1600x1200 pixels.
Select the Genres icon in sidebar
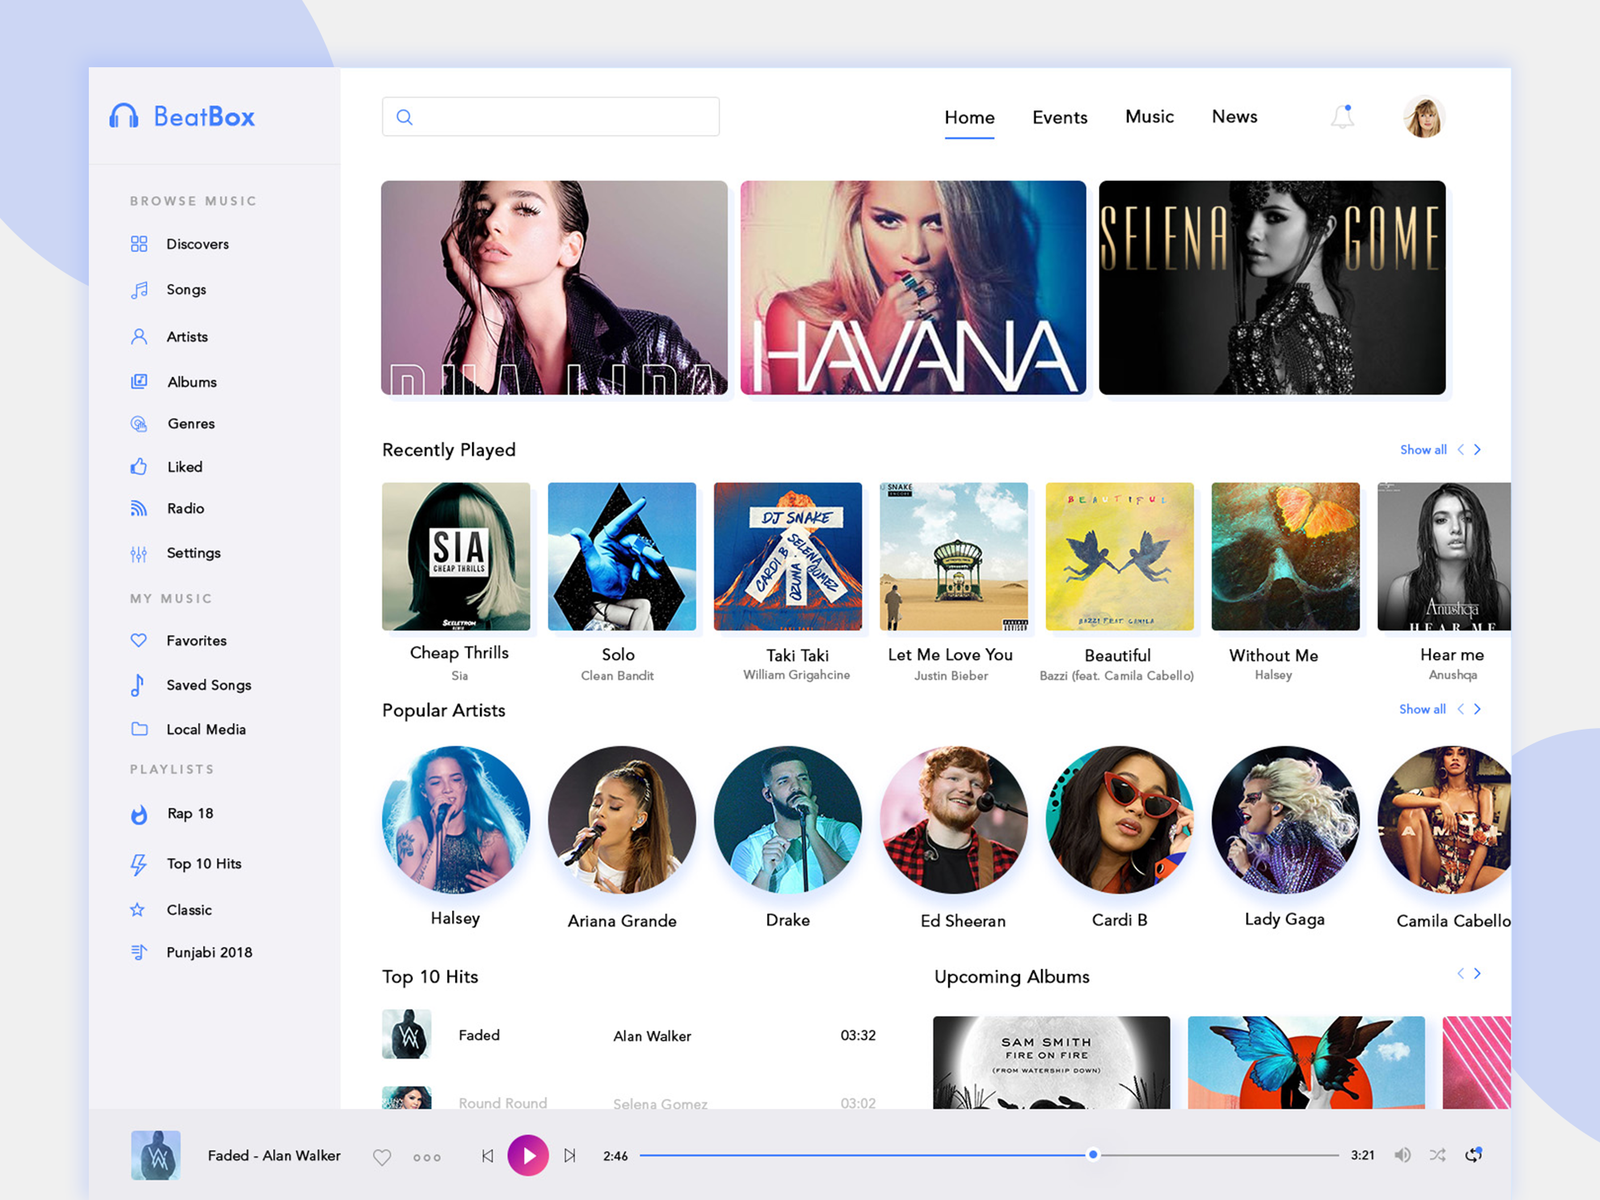tap(138, 423)
